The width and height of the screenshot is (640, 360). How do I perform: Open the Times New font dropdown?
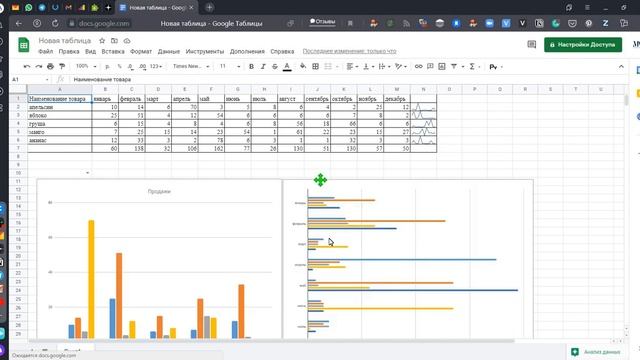(191, 67)
